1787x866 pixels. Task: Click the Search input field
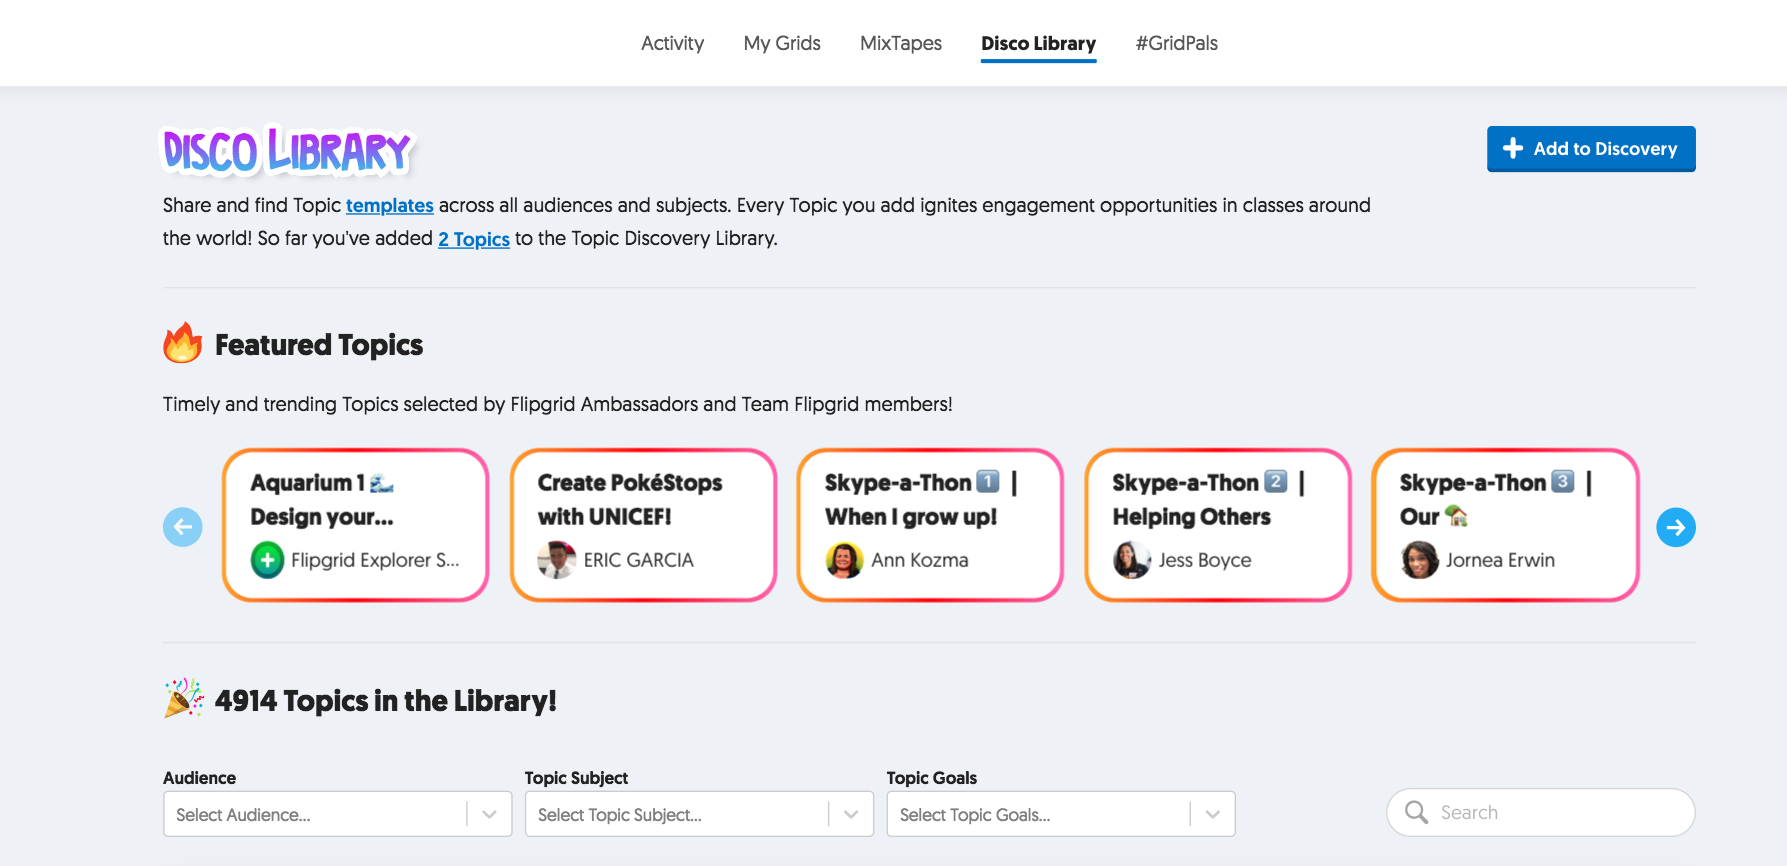pos(1541,812)
